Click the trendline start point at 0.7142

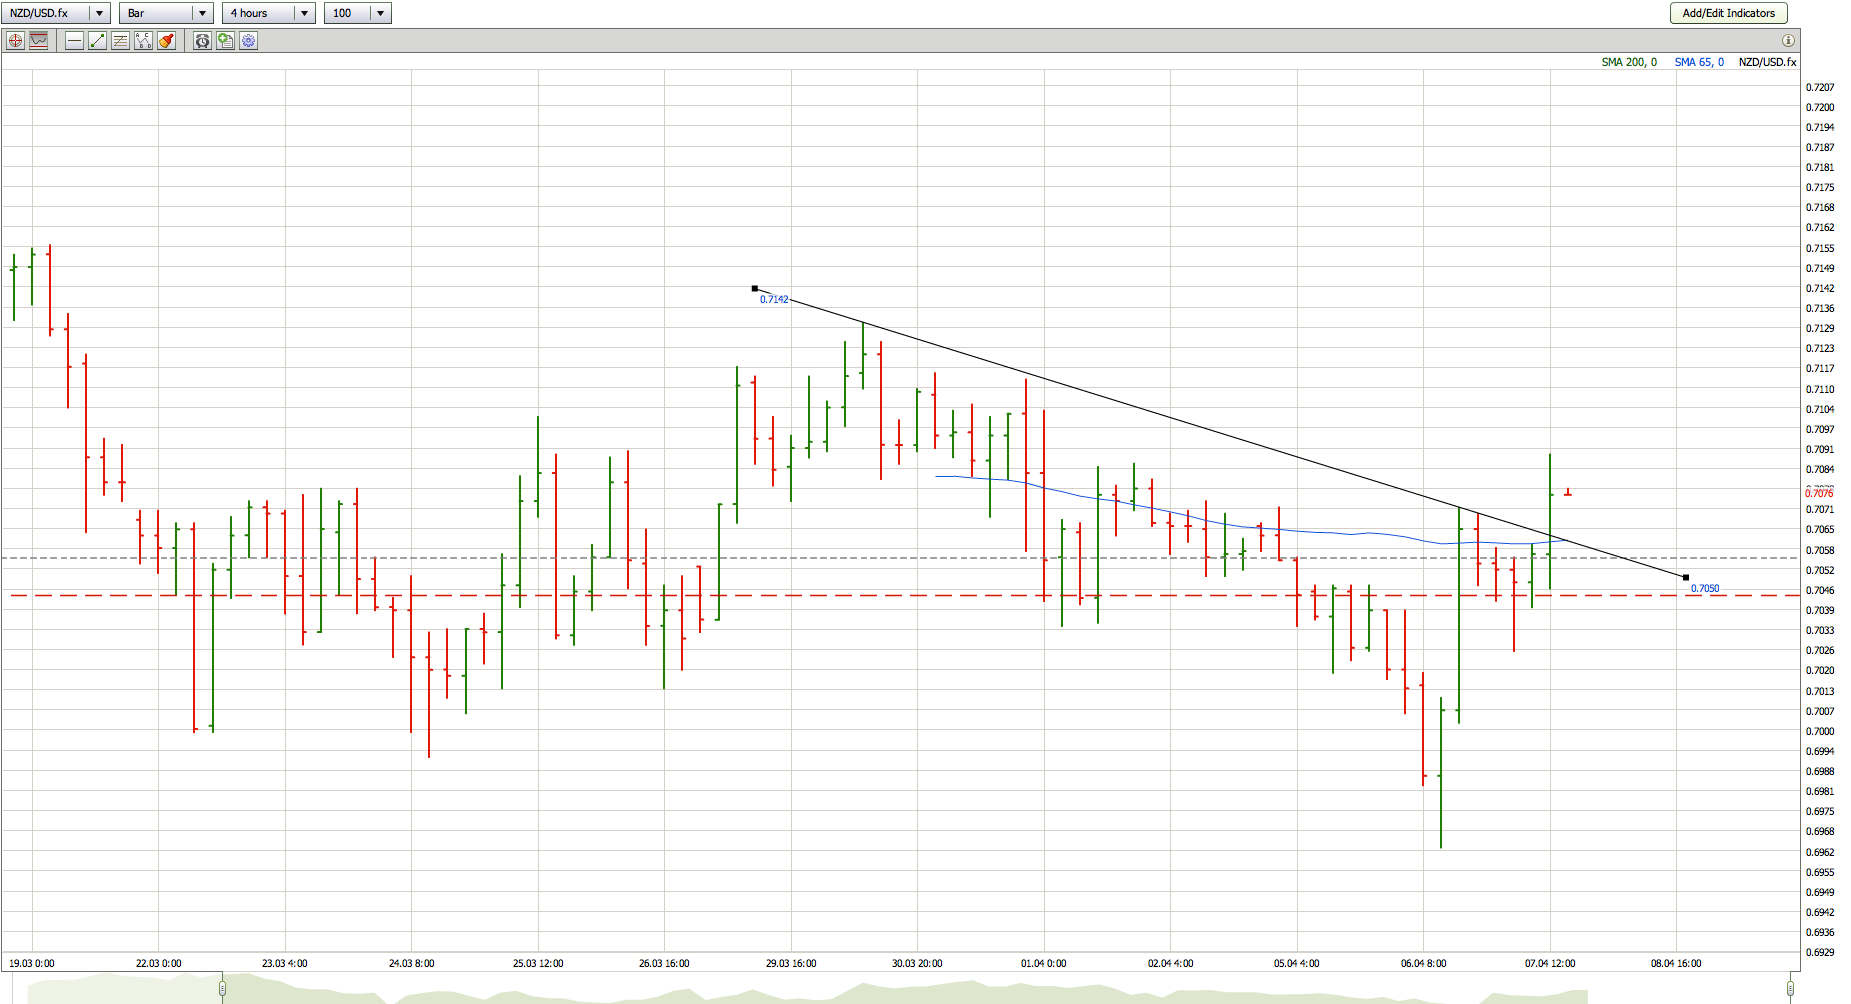point(755,289)
